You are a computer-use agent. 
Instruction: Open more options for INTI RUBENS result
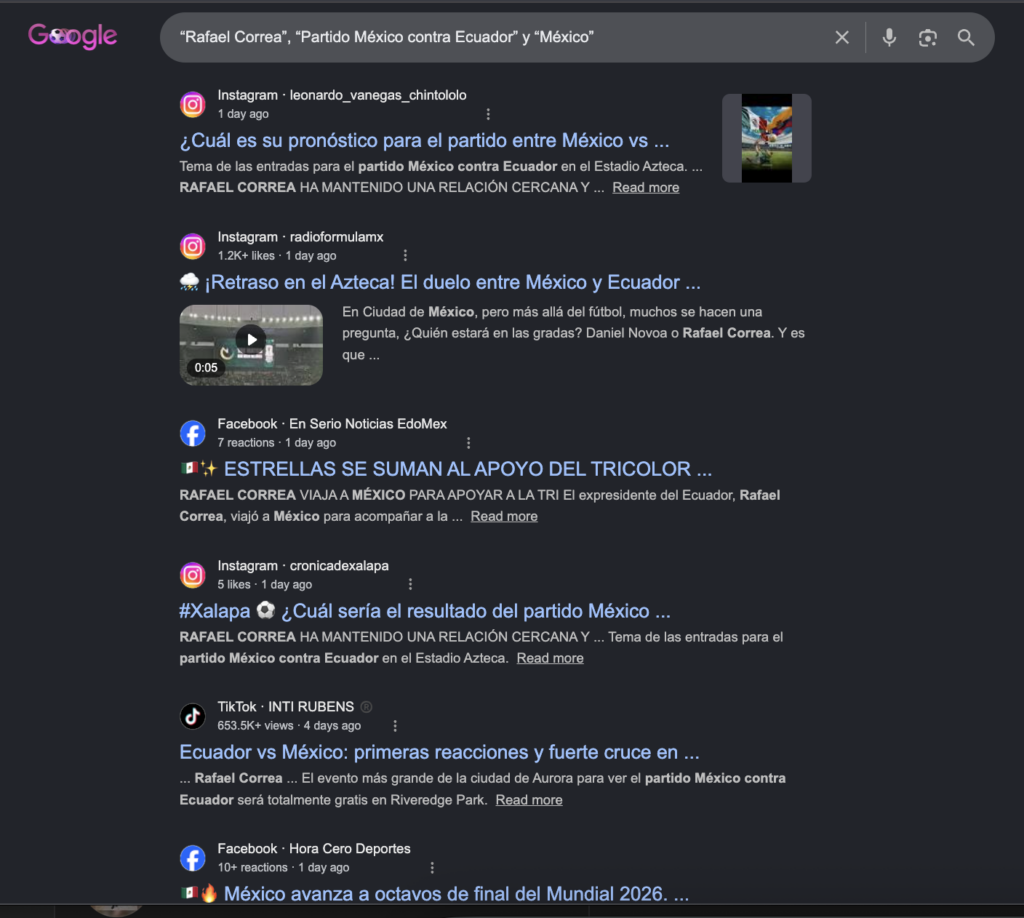tap(394, 725)
